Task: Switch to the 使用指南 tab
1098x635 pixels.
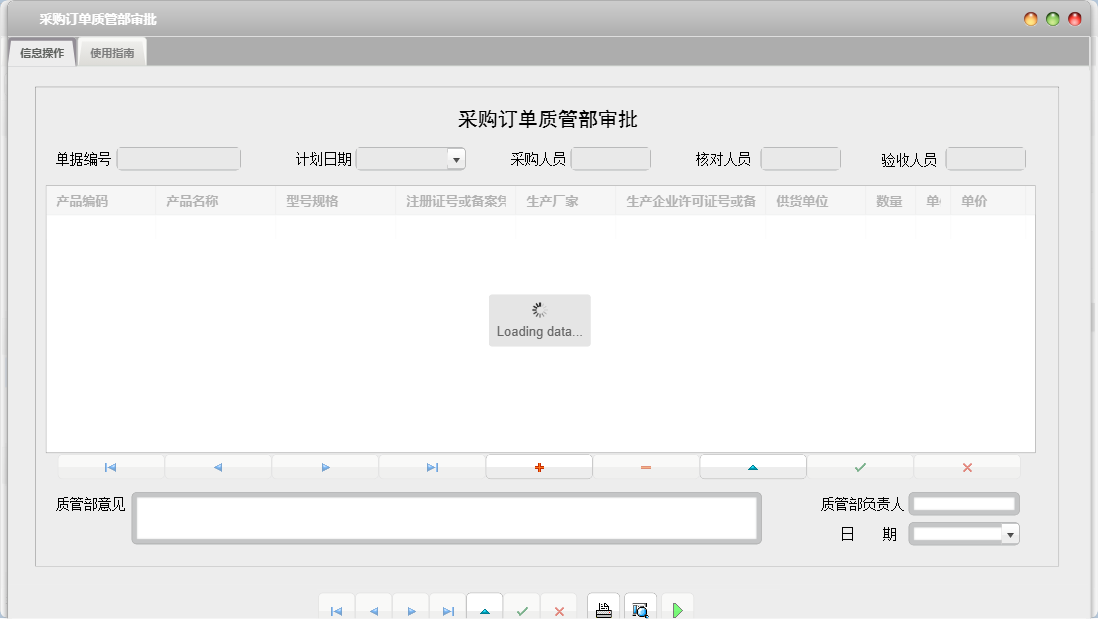Action: pyautogui.click(x=111, y=51)
